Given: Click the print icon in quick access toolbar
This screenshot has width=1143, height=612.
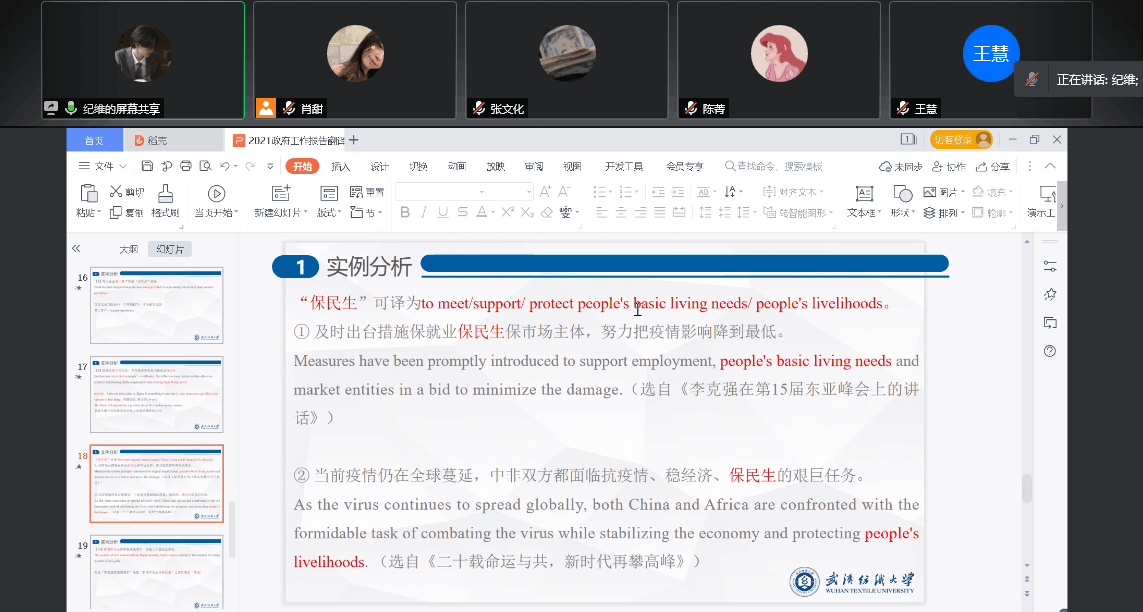Looking at the screenshot, I should coord(186,166).
